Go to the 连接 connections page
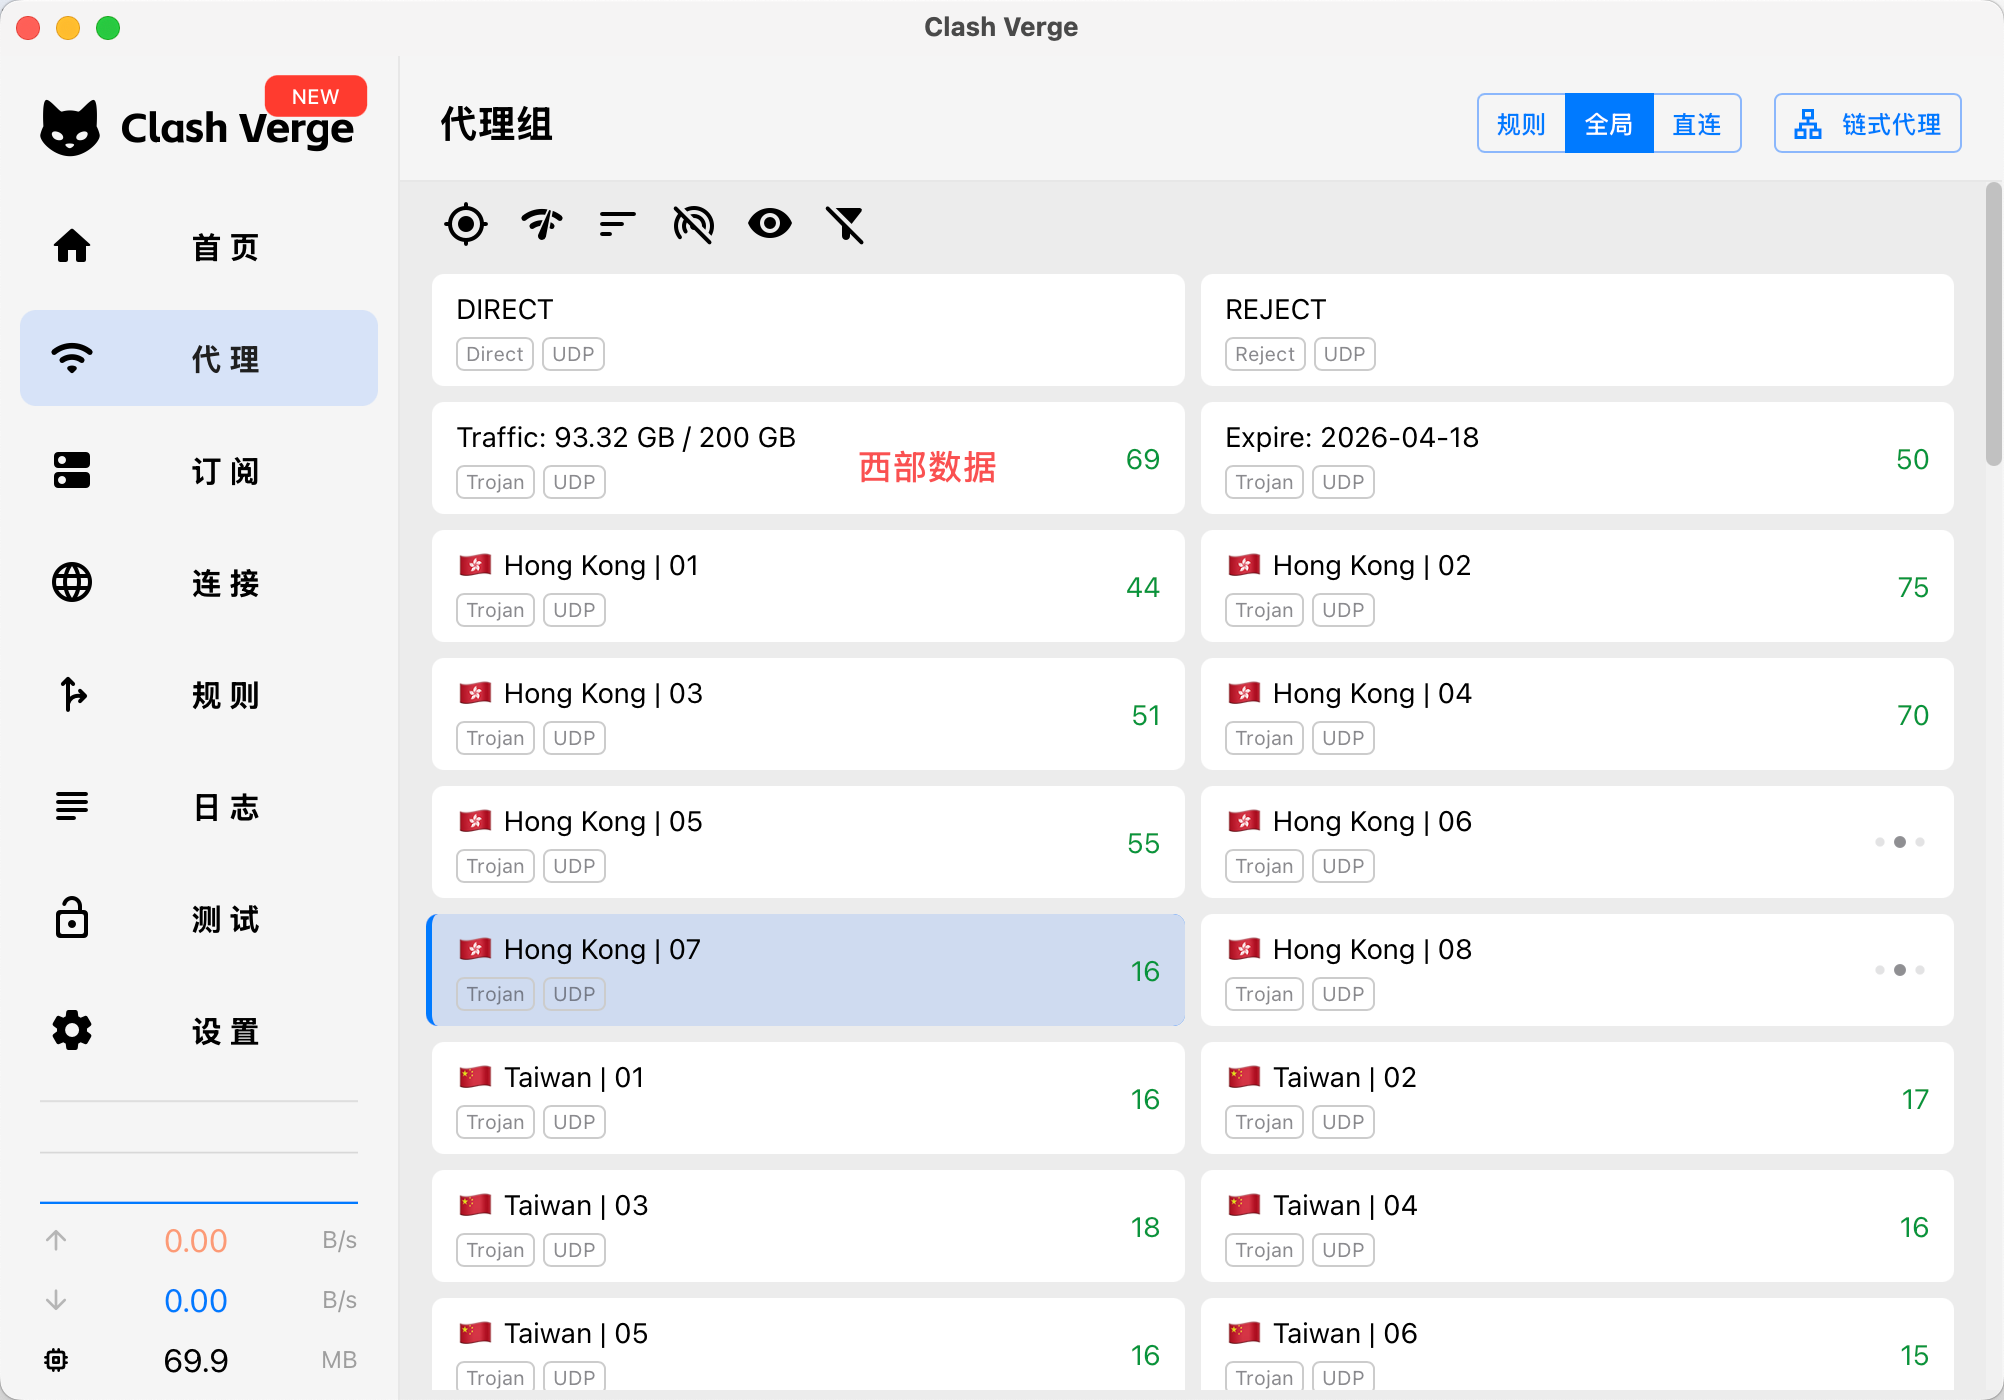 (x=199, y=582)
